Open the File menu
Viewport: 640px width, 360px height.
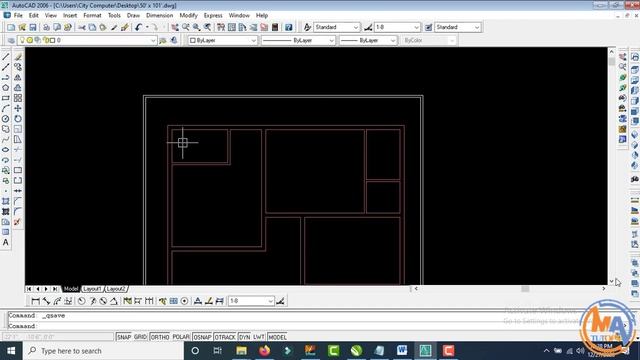coord(18,16)
